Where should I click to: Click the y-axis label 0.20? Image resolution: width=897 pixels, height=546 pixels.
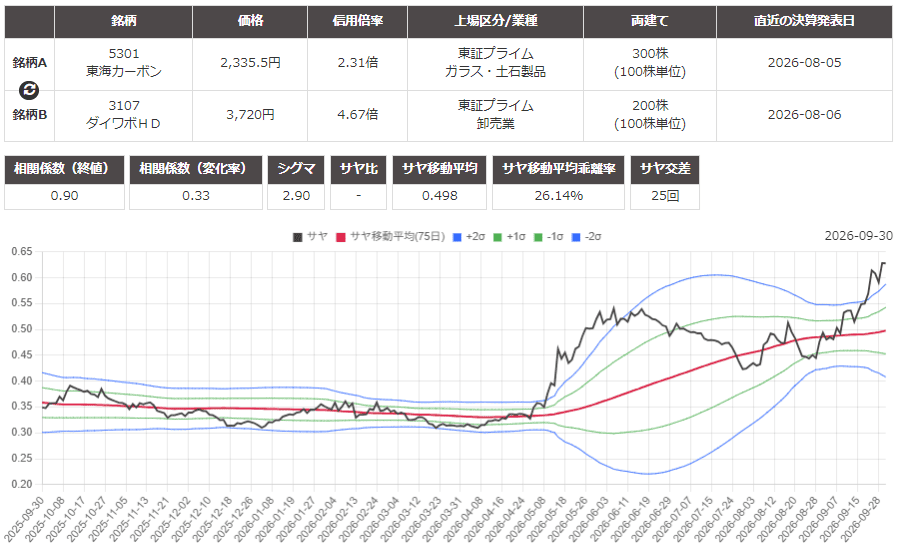tap(22, 484)
